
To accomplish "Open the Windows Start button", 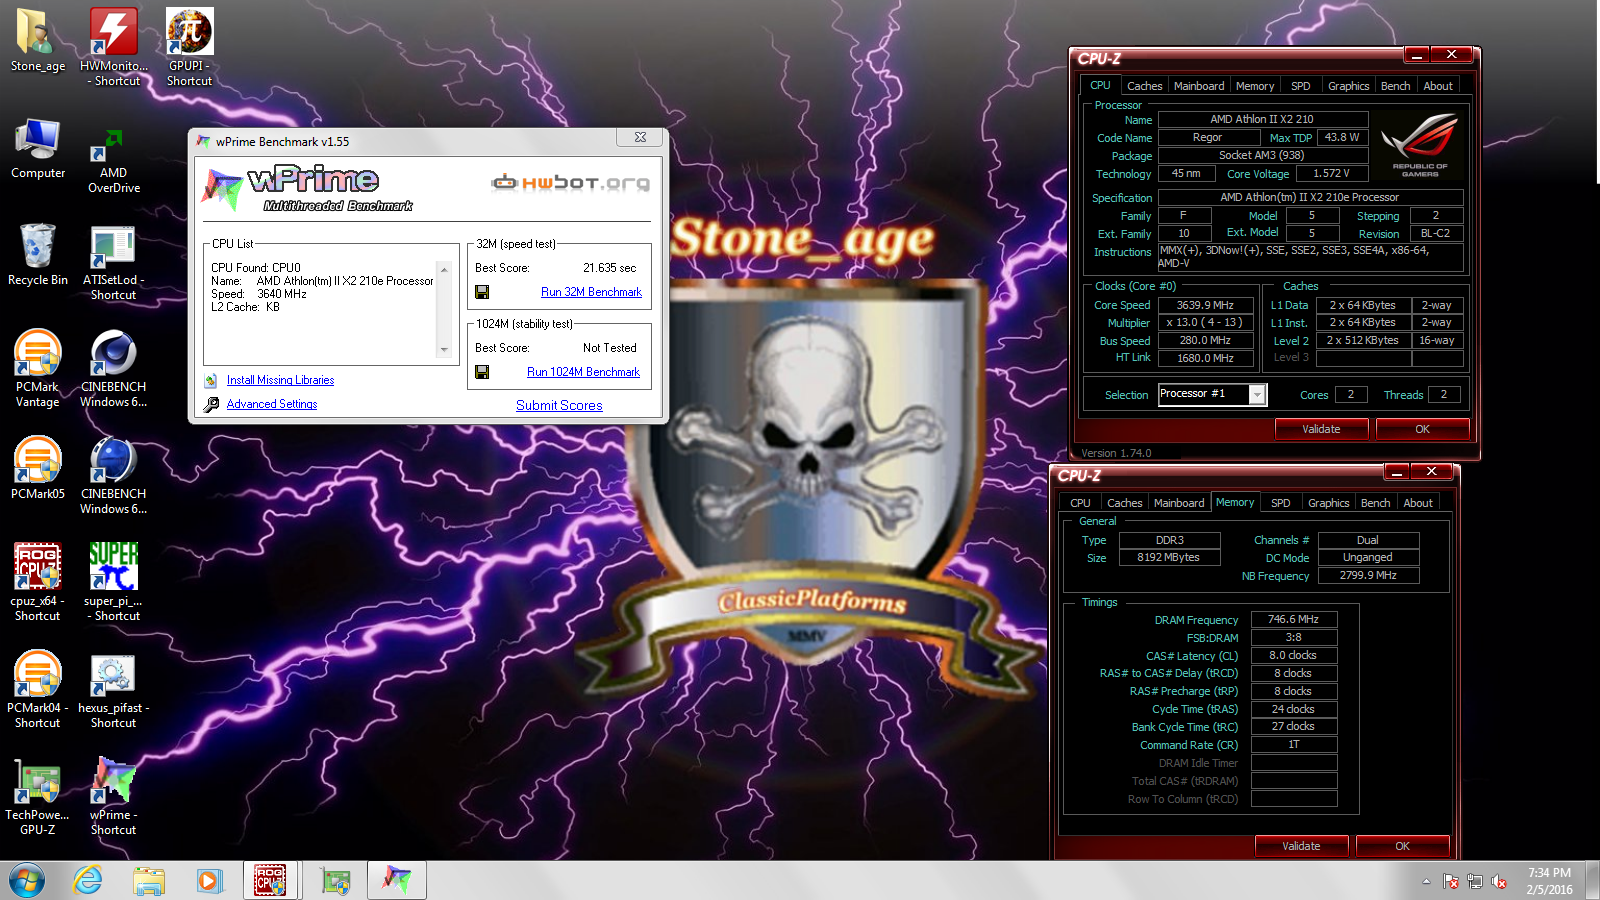I will [x=27, y=881].
